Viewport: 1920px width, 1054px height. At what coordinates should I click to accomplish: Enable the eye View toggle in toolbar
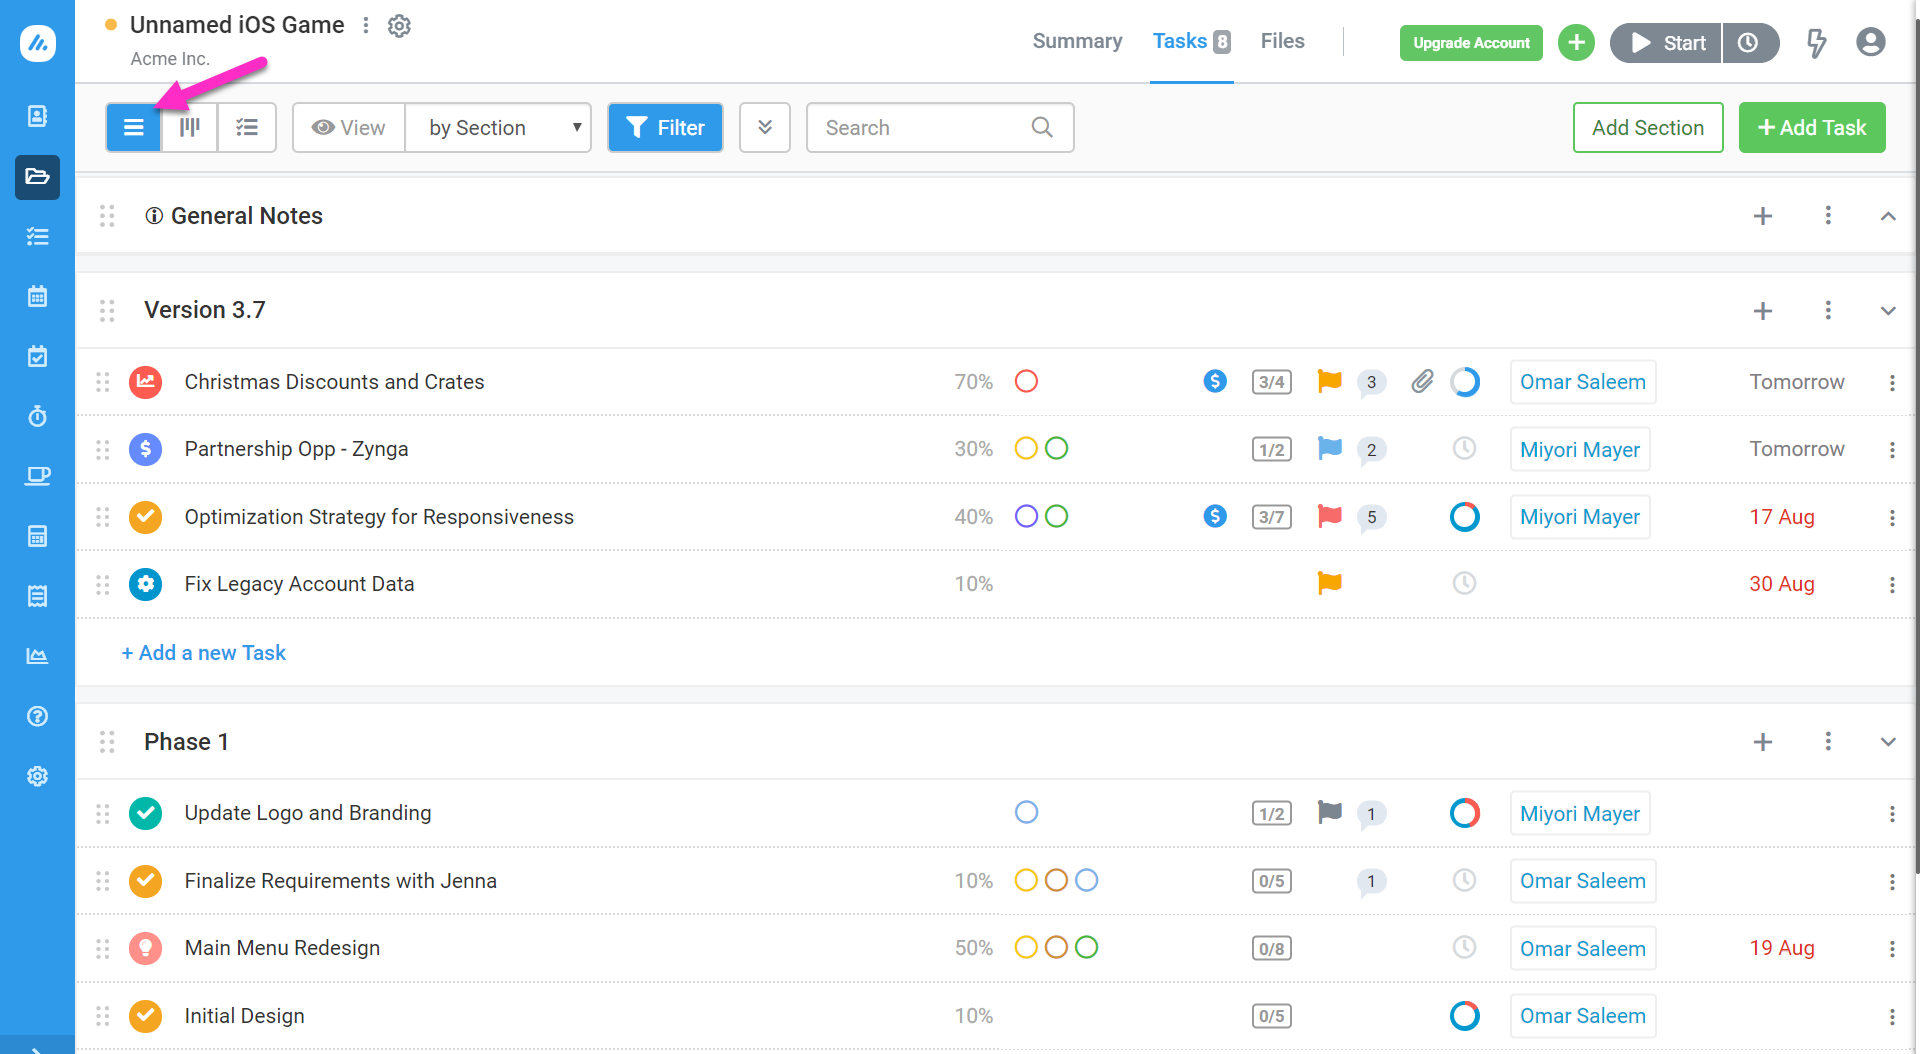(x=347, y=127)
